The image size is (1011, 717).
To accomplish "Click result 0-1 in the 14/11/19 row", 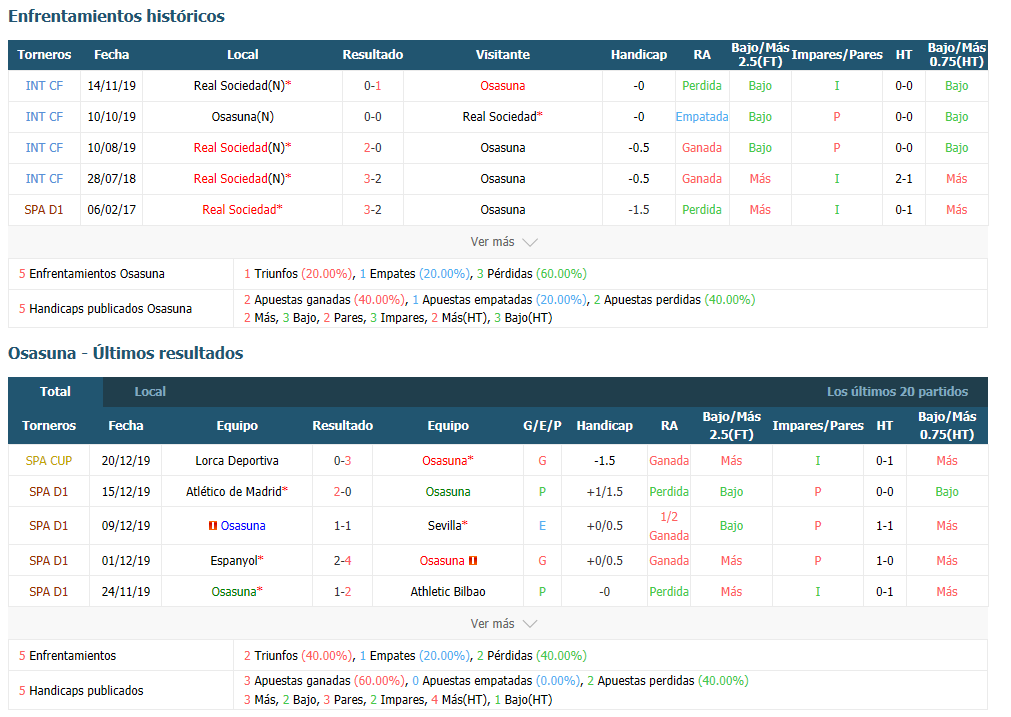I will tap(373, 86).
